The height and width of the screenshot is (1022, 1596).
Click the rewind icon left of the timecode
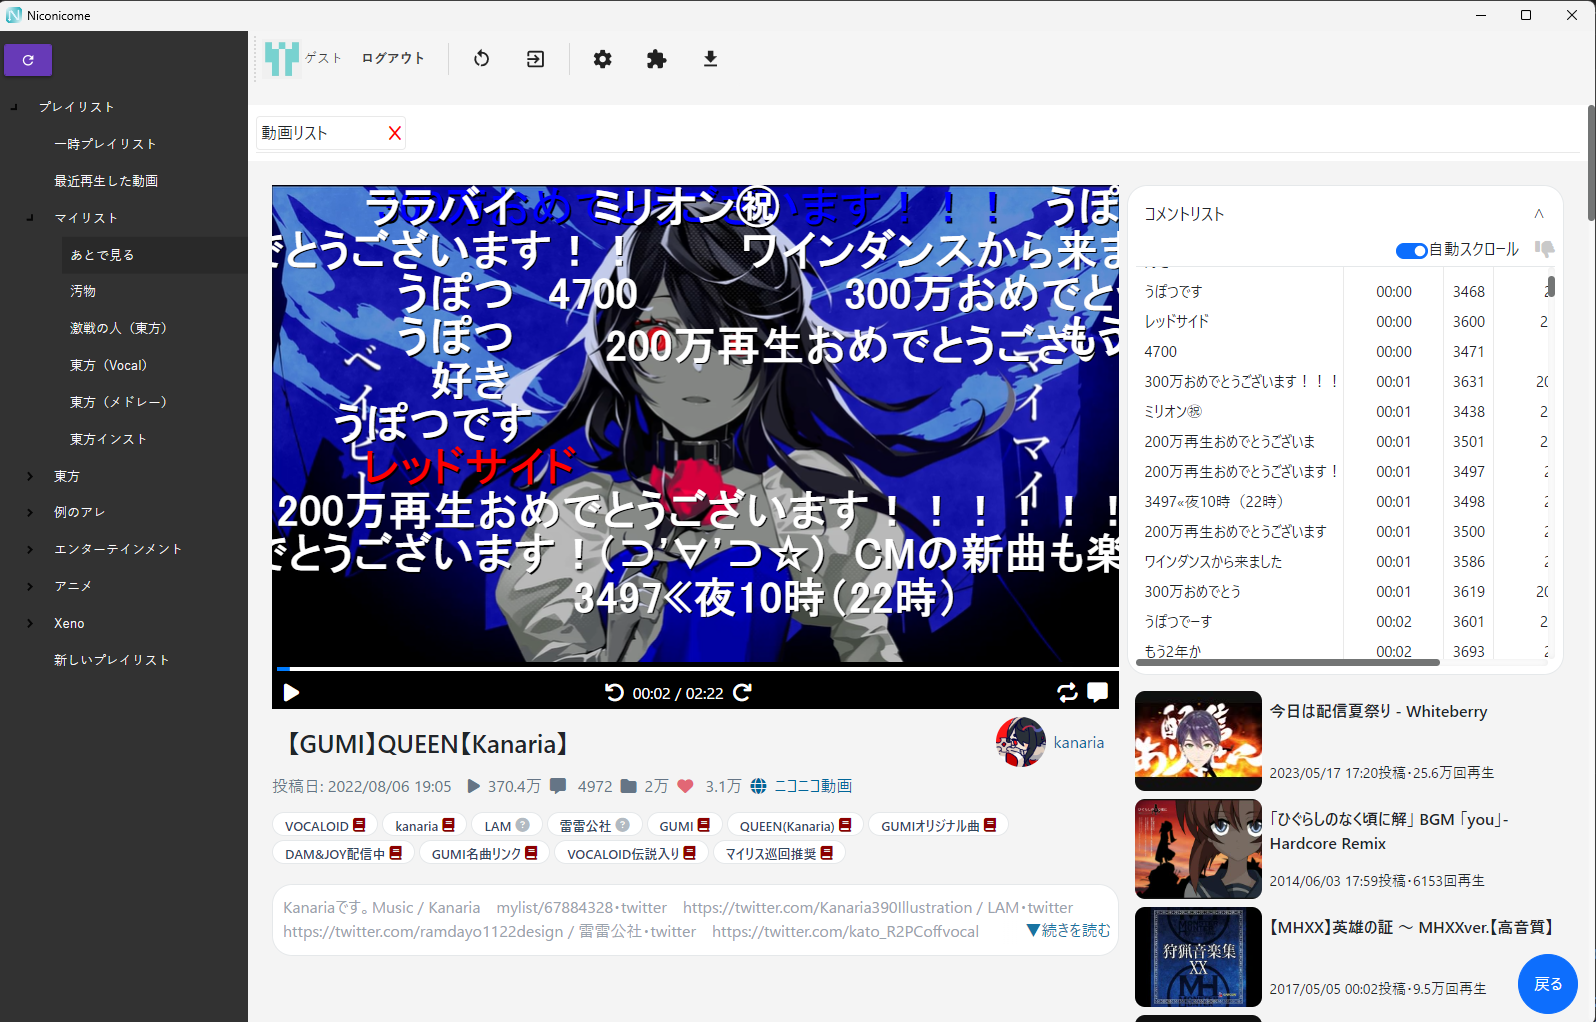click(614, 692)
